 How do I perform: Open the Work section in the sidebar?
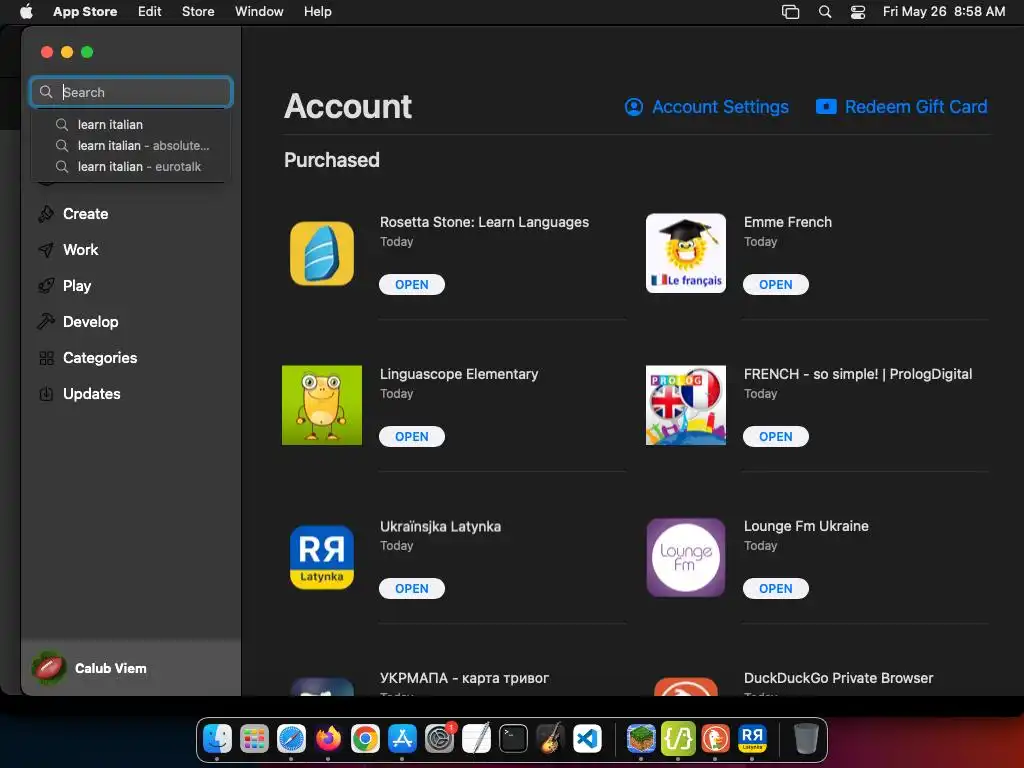click(80, 249)
